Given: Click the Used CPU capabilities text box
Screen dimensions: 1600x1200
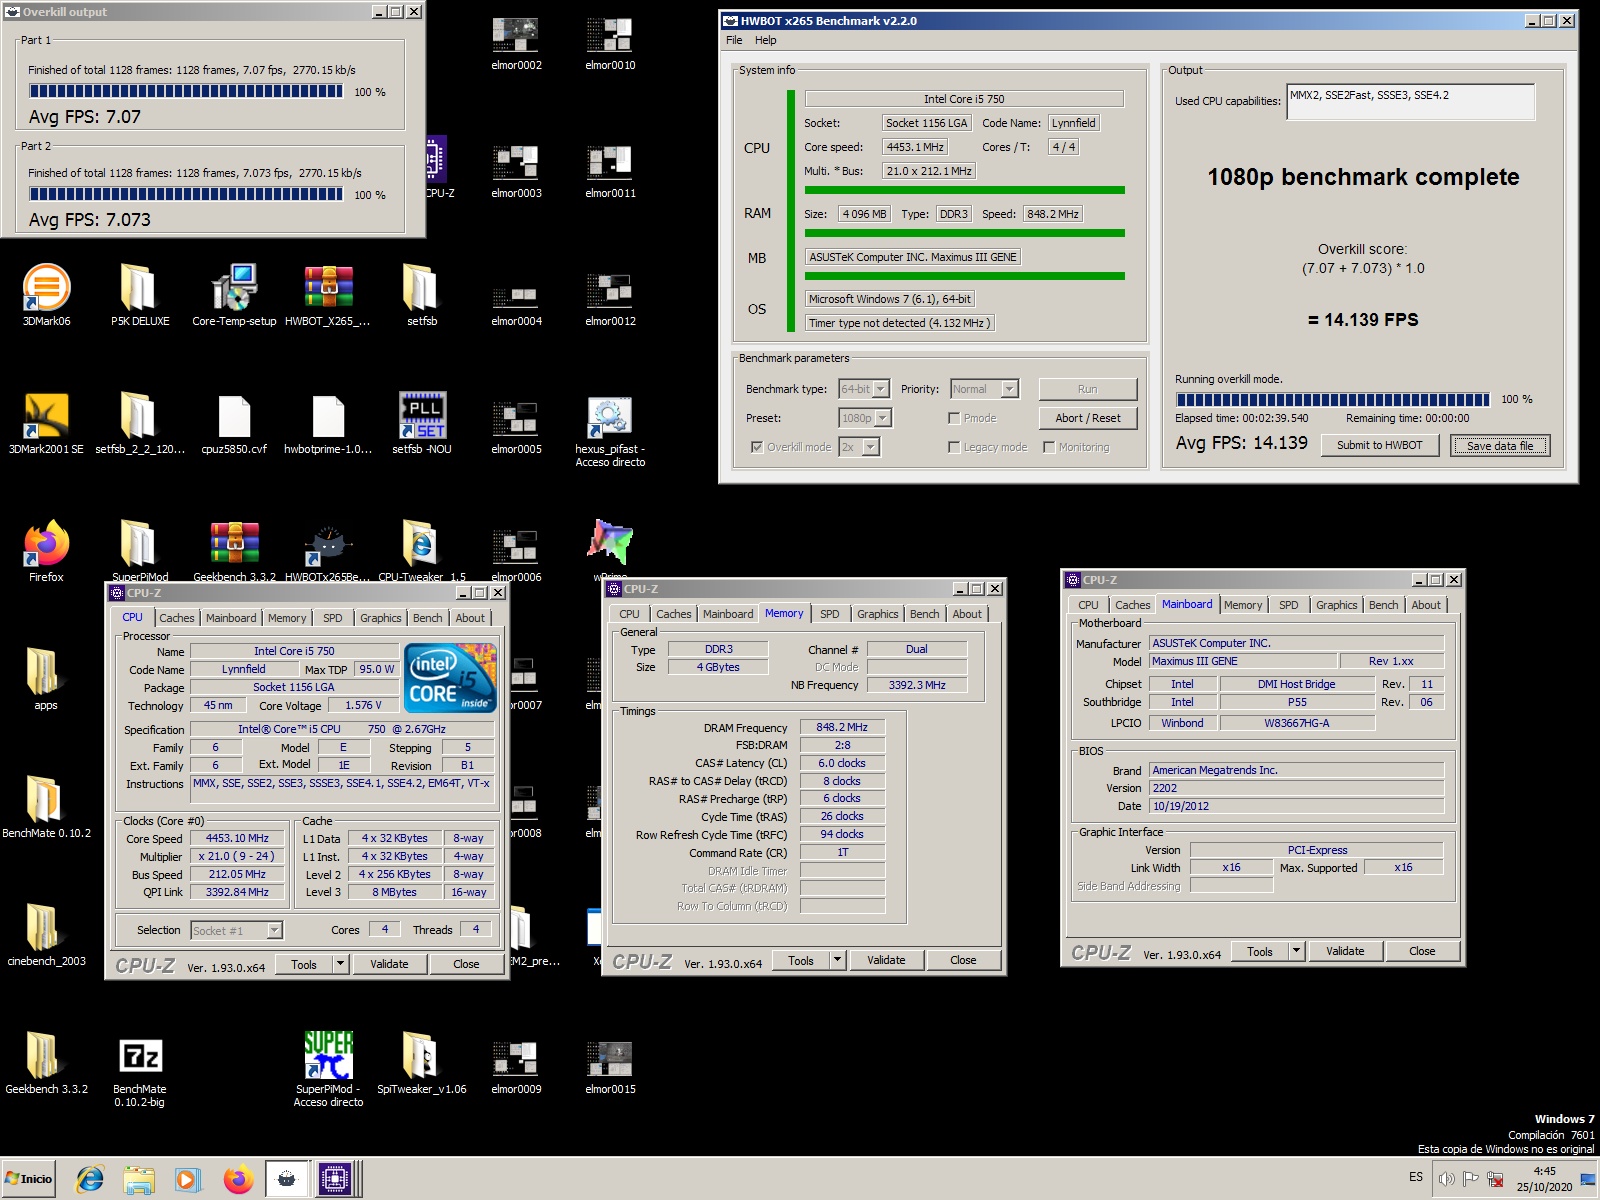Looking at the screenshot, I should click(x=1410, y=101).
